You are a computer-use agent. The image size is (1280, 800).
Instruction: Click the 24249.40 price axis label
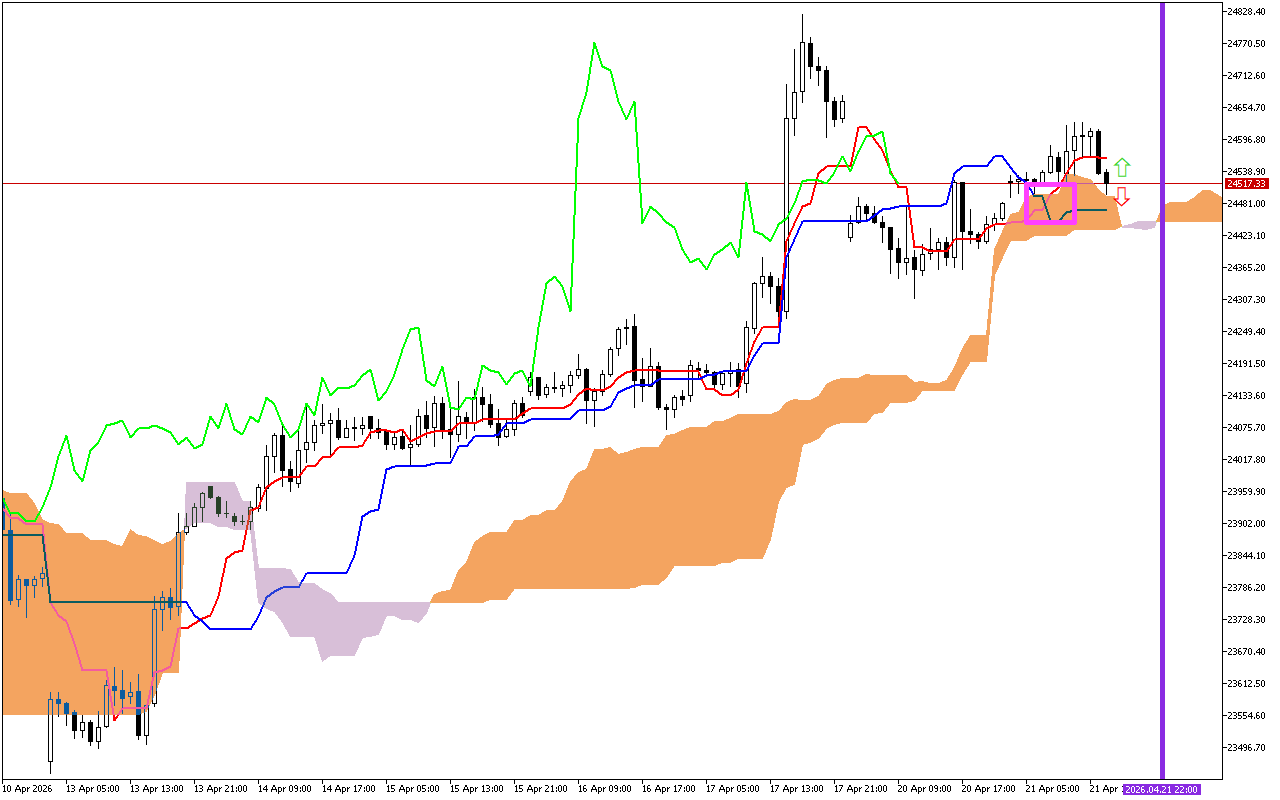[1249, 332]
